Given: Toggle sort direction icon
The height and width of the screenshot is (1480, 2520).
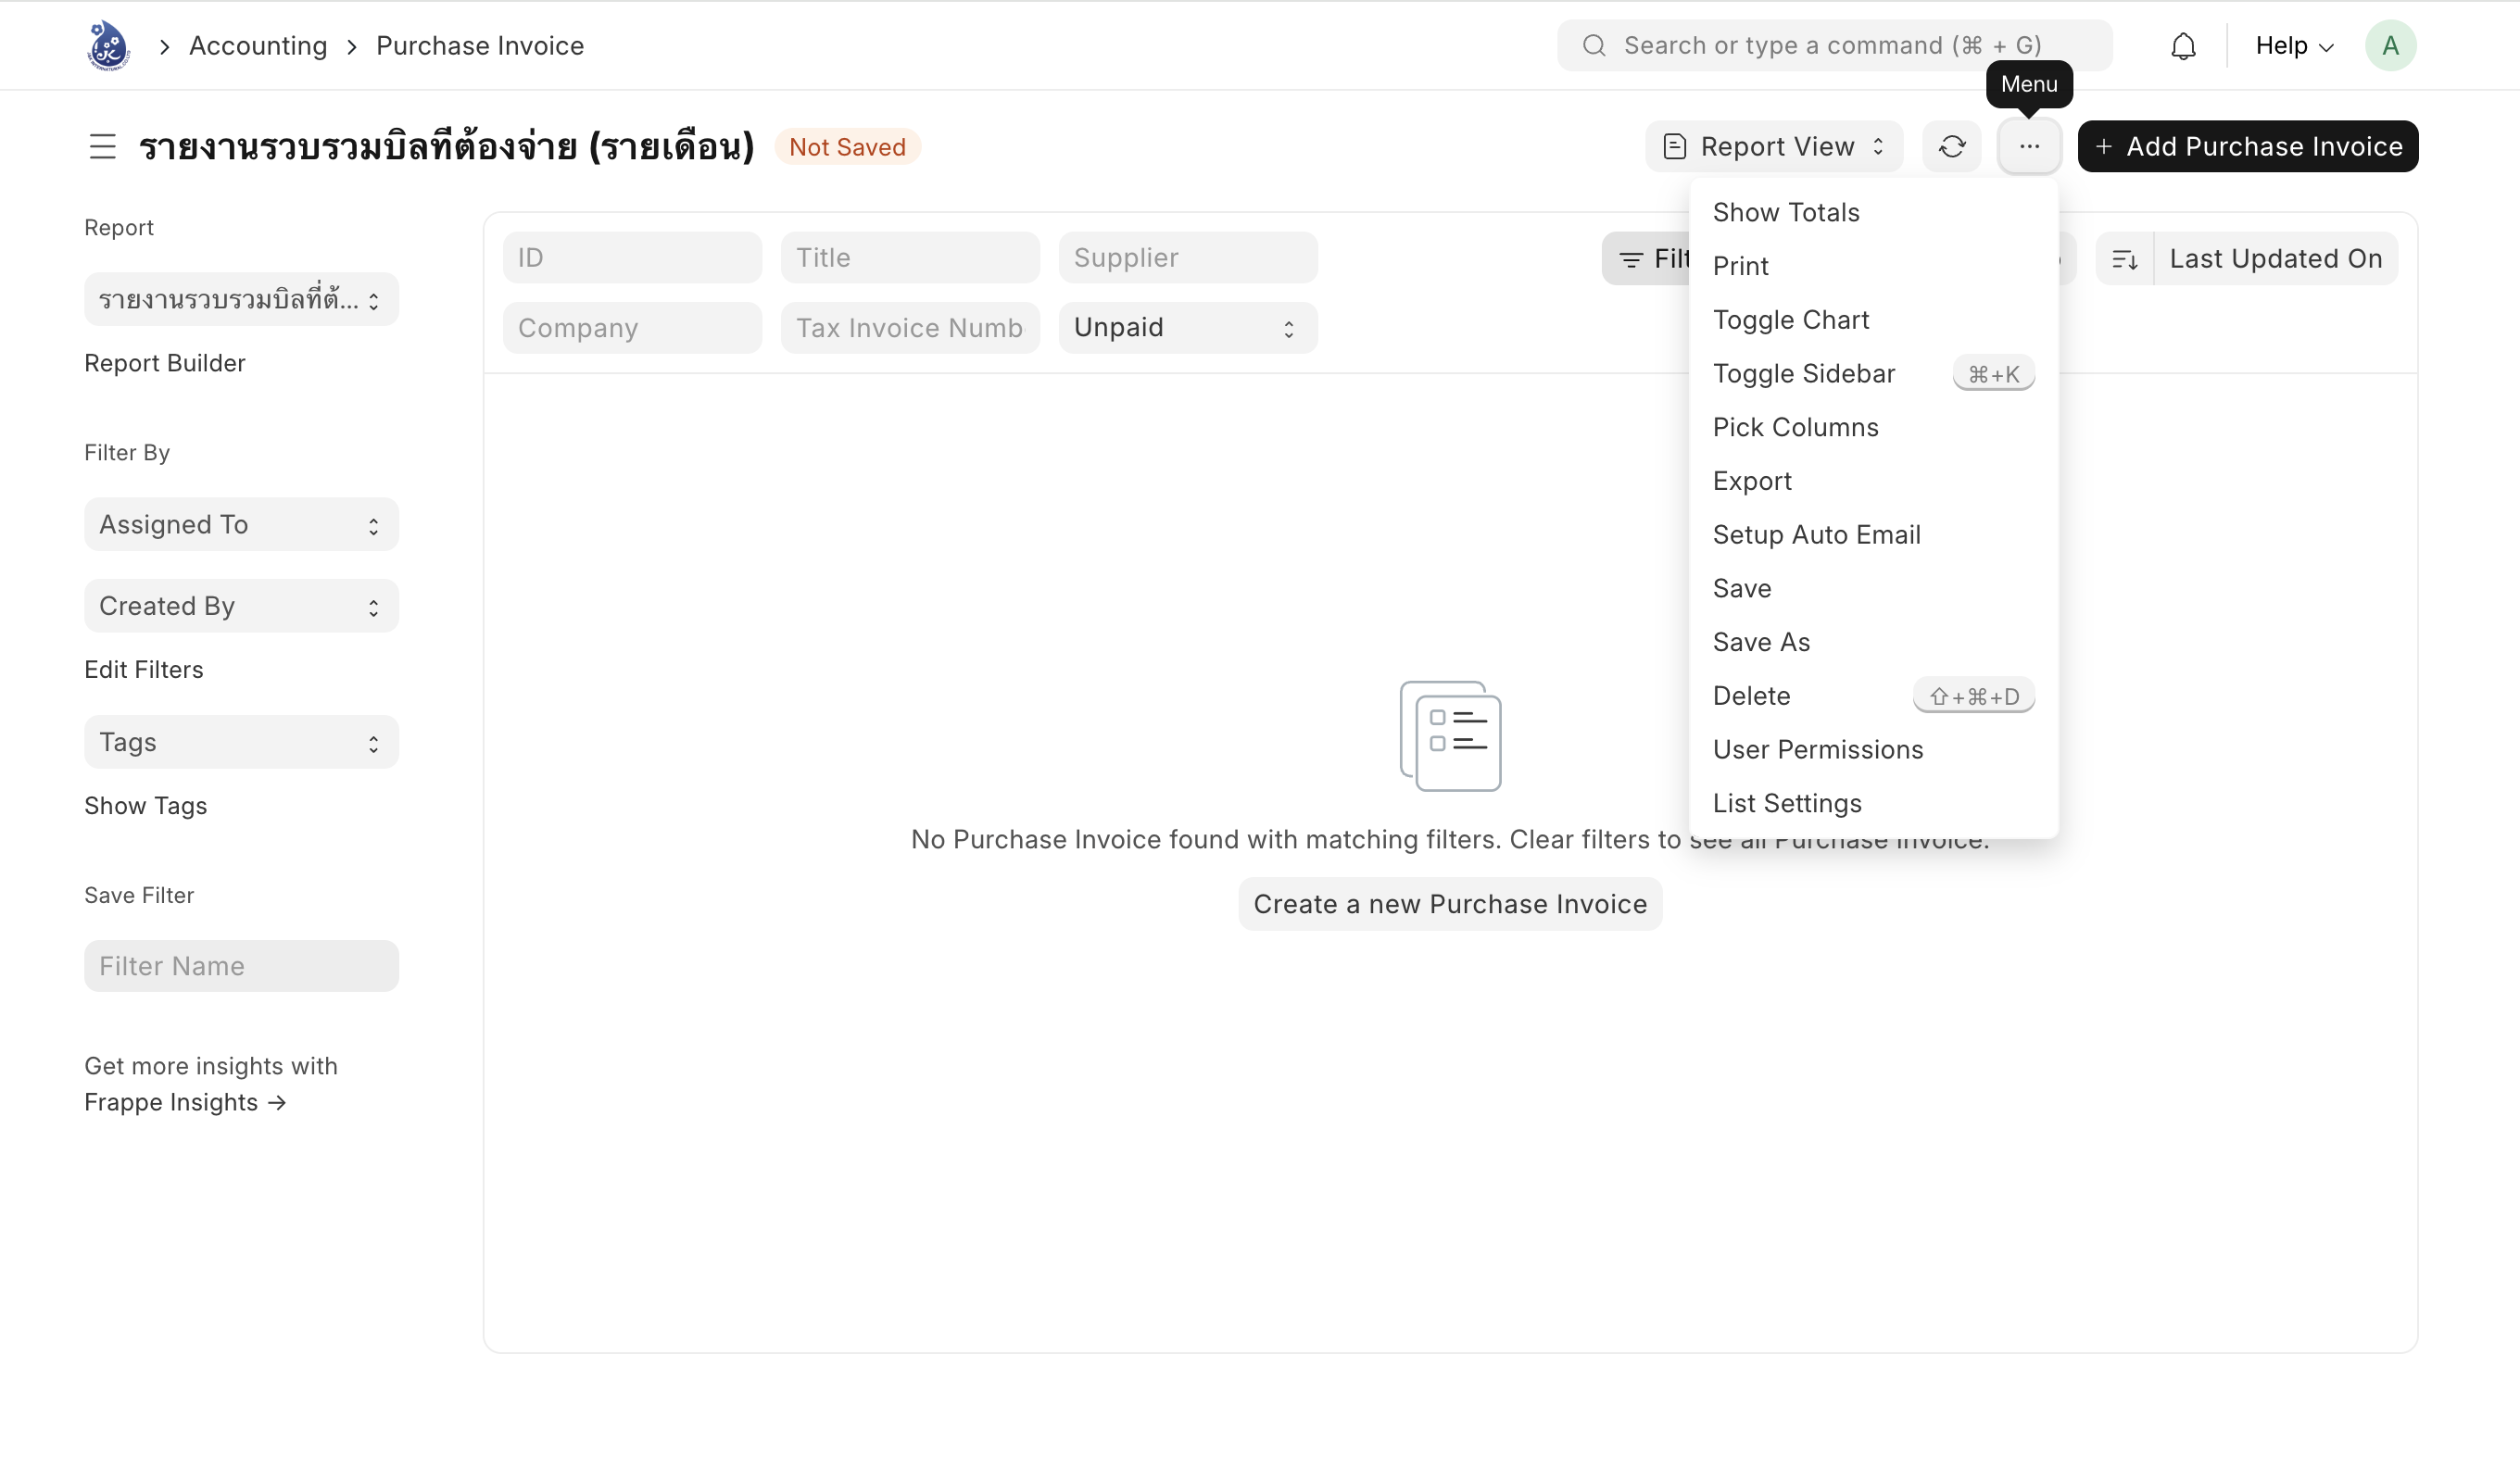Looking at the screenshot, I should (2125, 259).
